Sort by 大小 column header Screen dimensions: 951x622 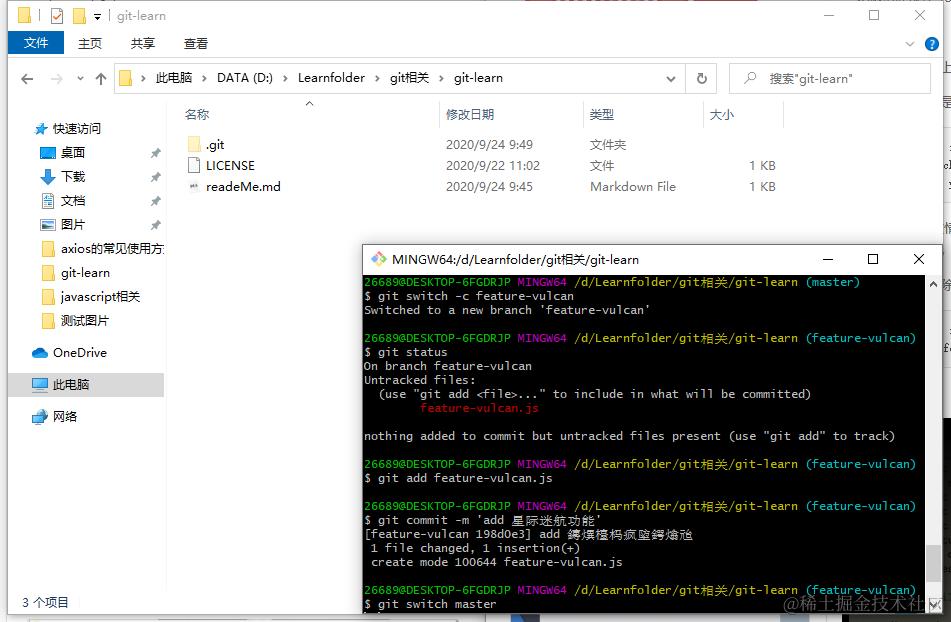(x=722, y=114)
